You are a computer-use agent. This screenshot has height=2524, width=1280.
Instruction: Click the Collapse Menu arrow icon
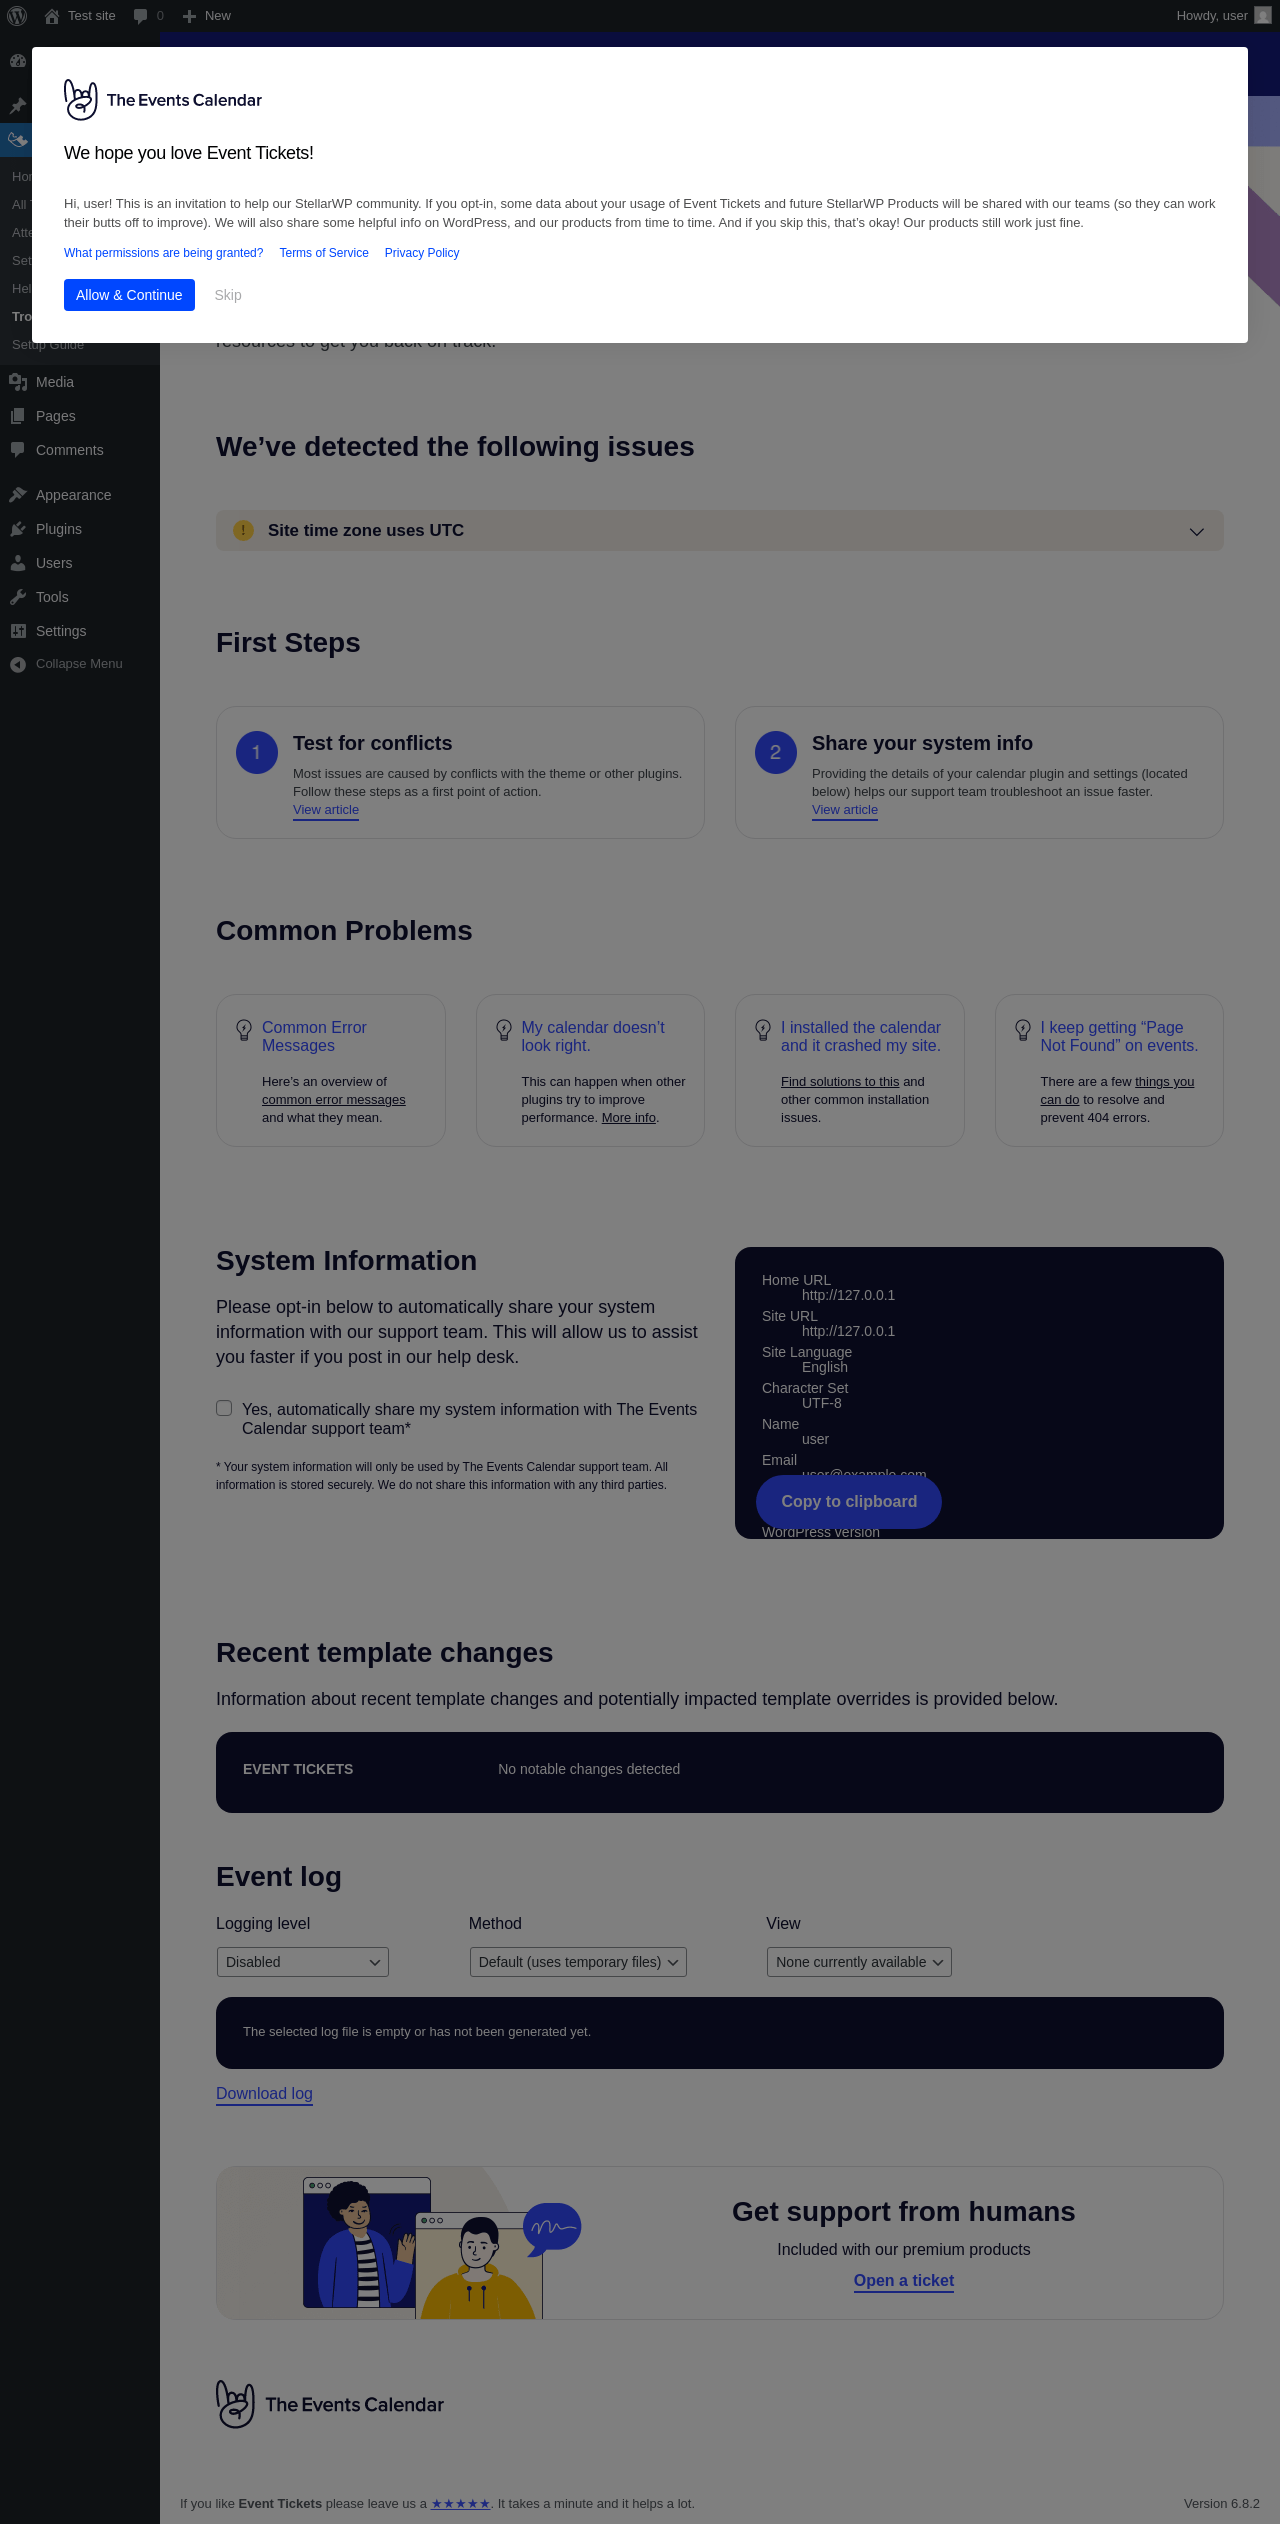click(18, 664)
